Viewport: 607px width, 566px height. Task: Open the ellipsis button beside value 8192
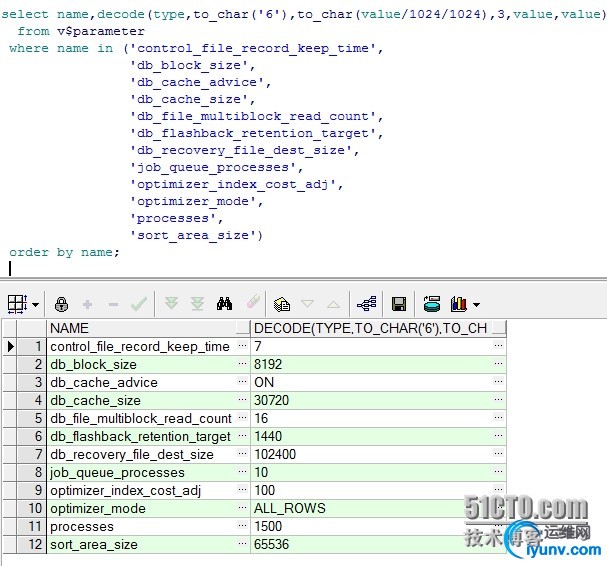point(499,363)
